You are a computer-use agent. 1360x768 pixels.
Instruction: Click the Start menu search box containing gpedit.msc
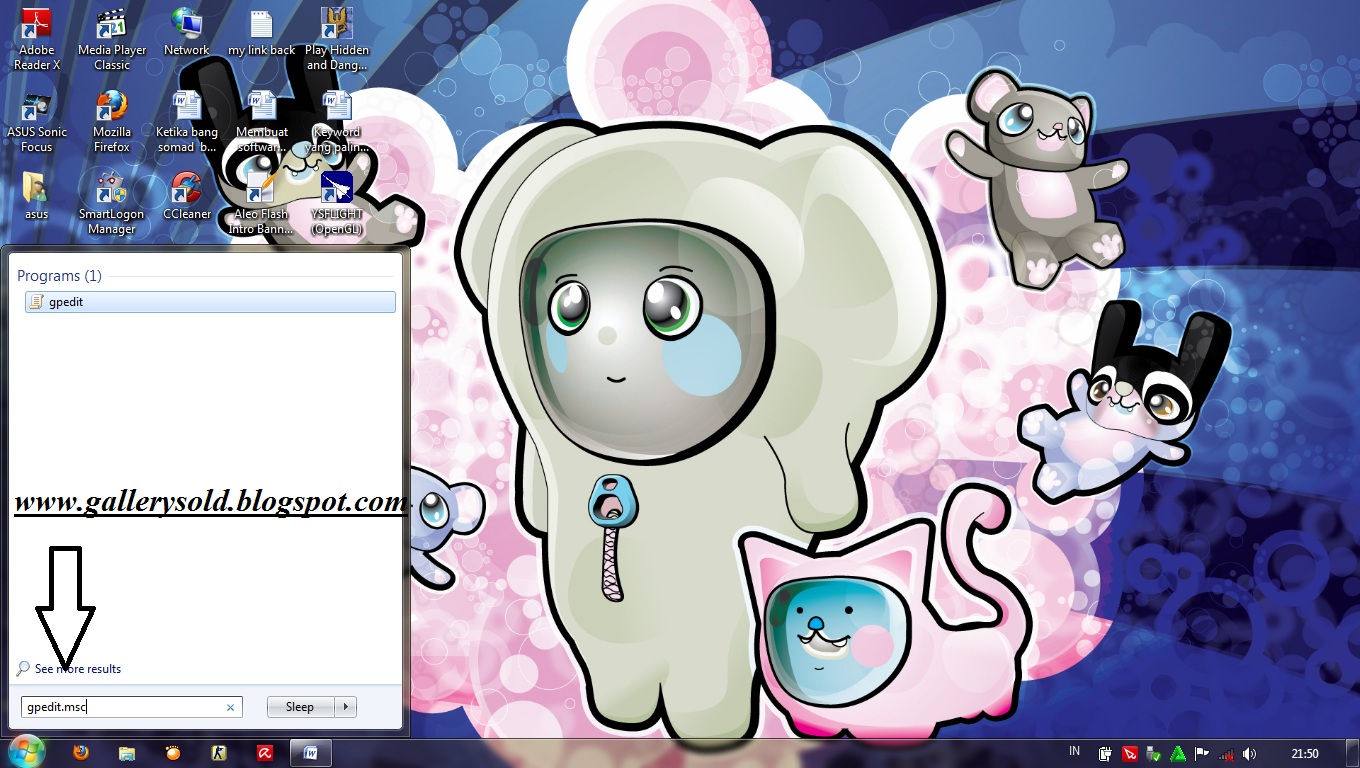tap(132, 707)
